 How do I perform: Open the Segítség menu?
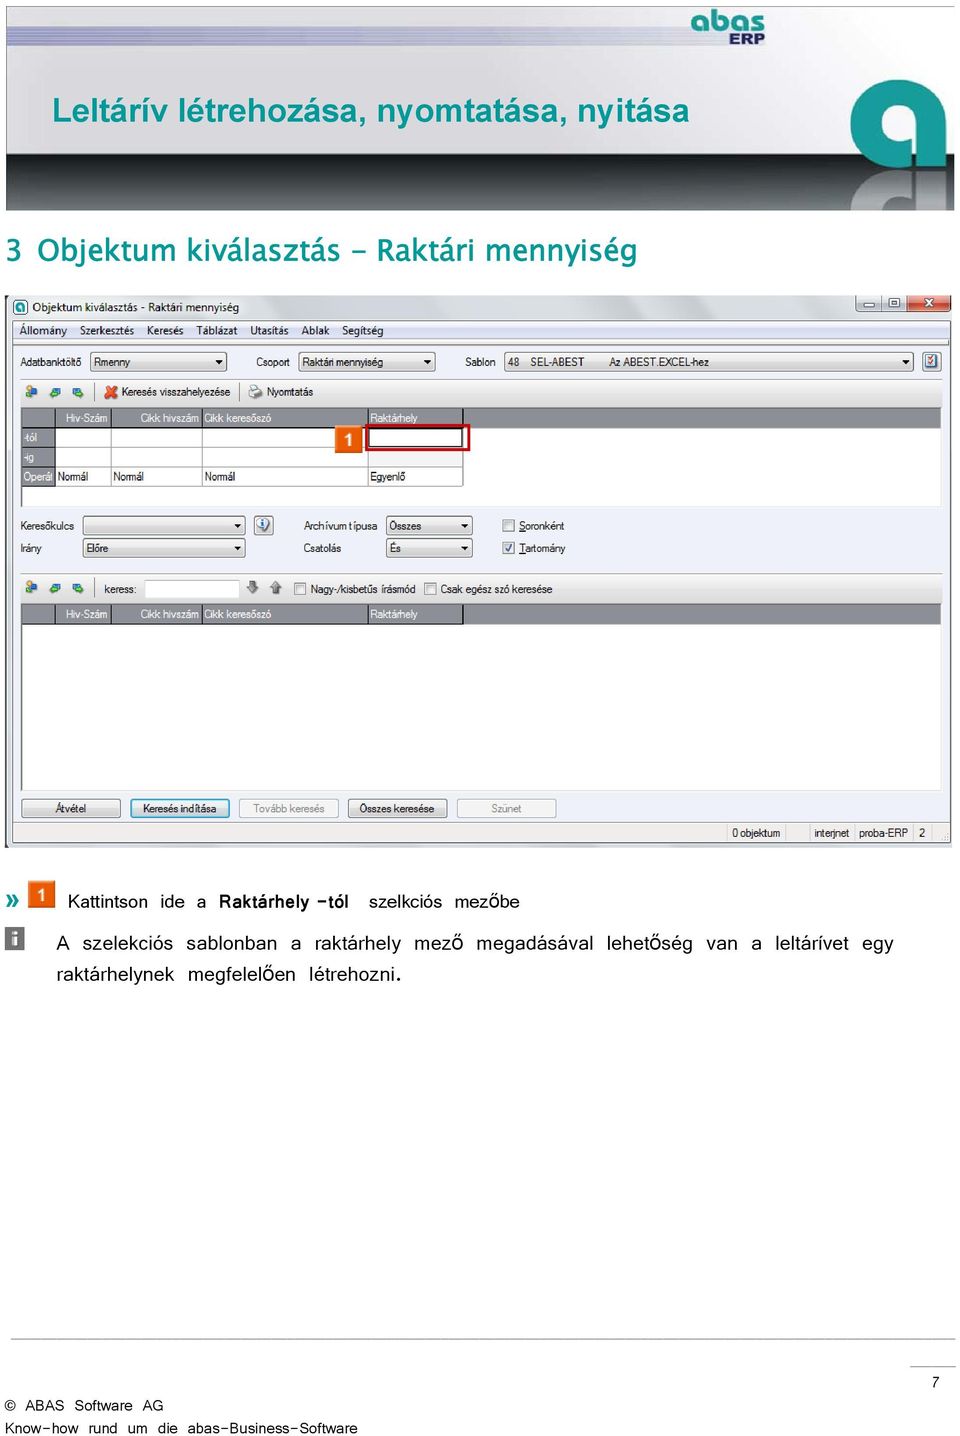click(362, 331)
